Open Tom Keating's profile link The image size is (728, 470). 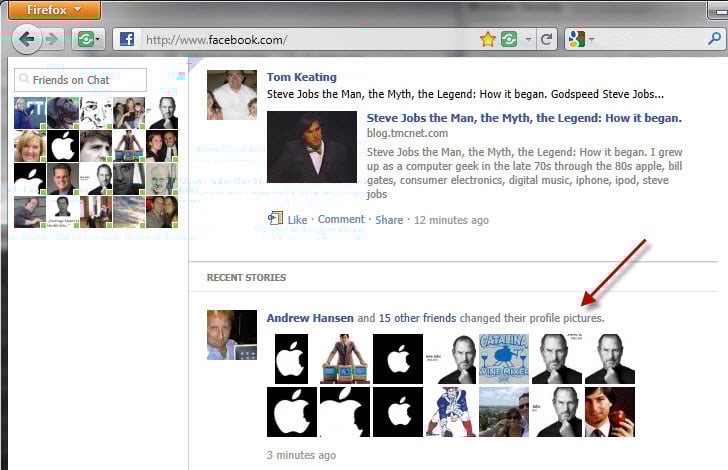tap(301, 77)
